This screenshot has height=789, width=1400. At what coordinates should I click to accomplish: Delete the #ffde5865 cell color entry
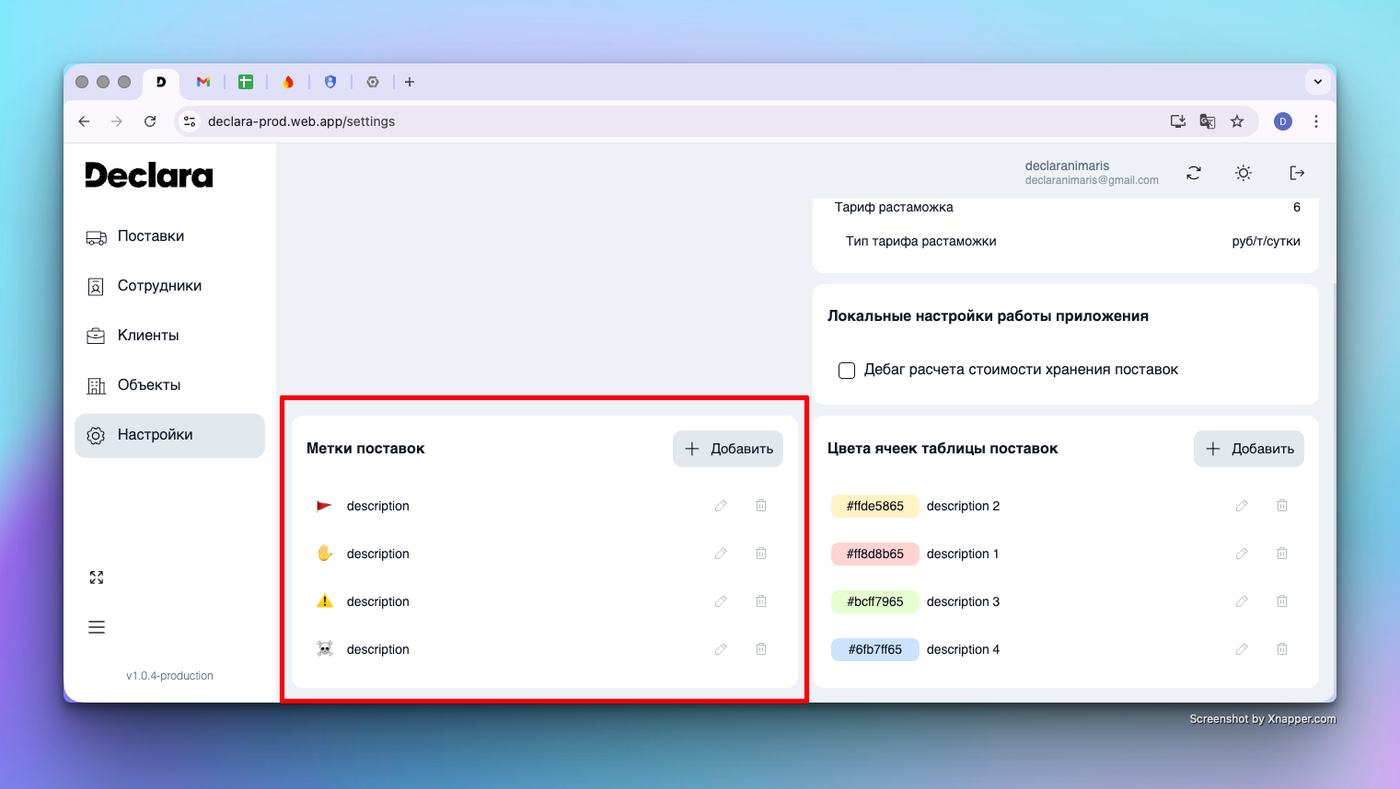[1282, 506]
